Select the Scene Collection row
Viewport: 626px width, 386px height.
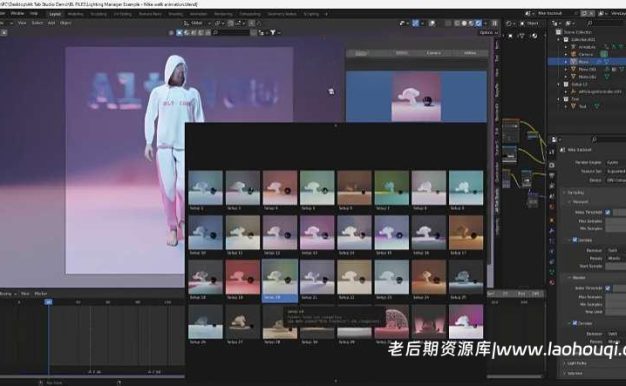click(x=578, y=32)
